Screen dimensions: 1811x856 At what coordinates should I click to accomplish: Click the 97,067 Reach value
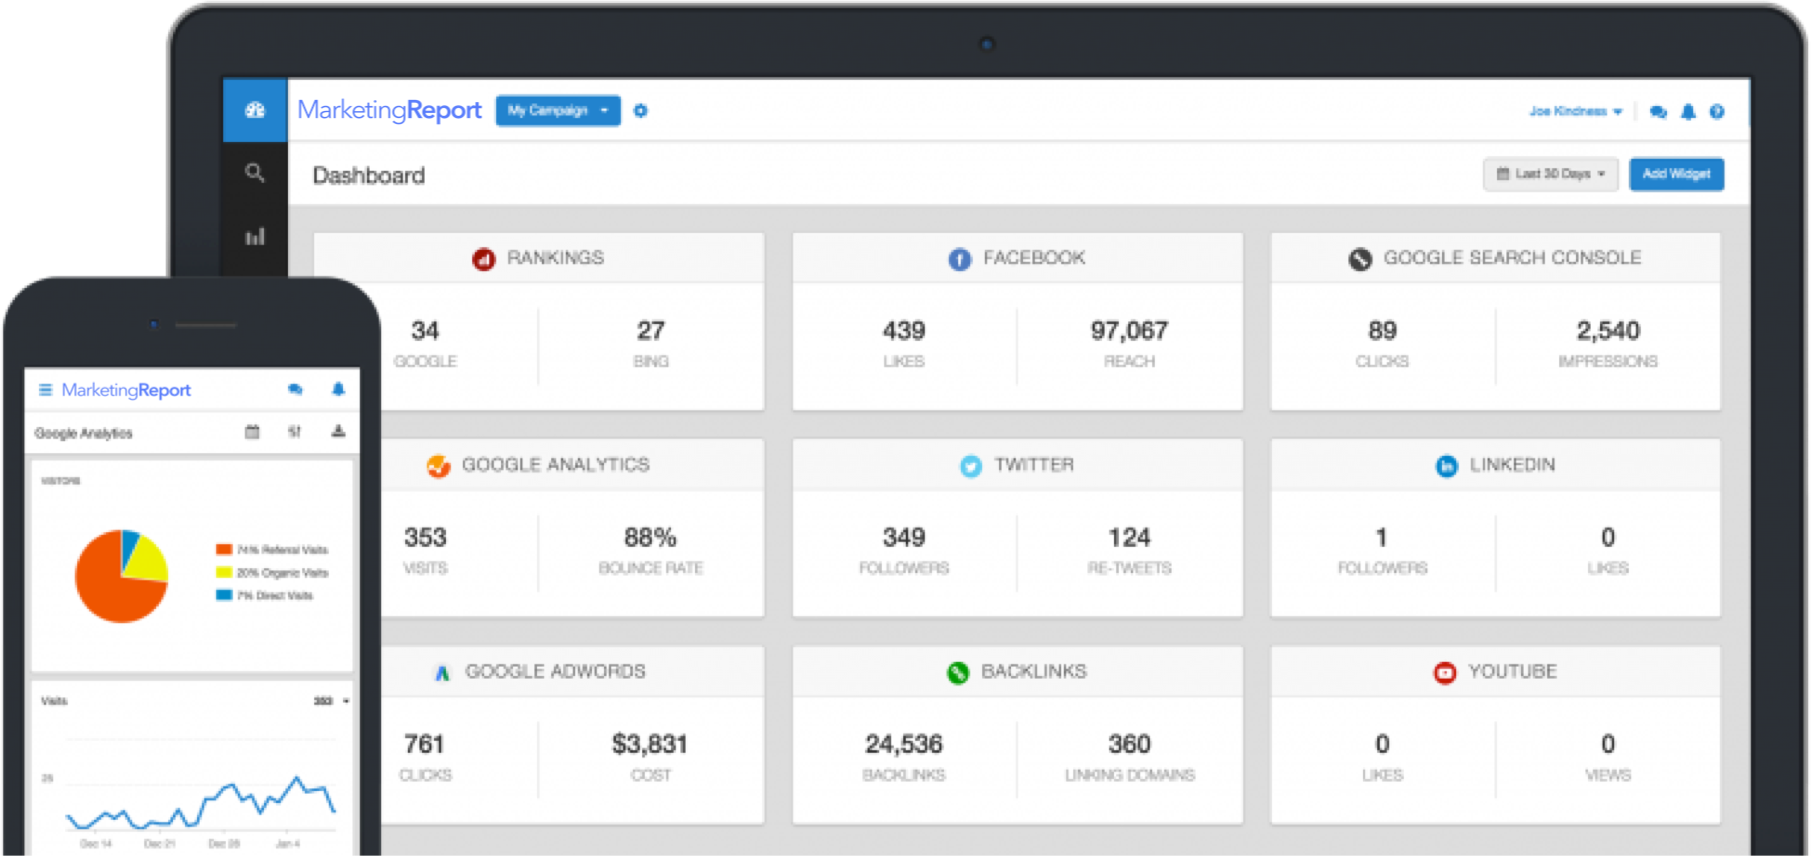coord(1129,331)
